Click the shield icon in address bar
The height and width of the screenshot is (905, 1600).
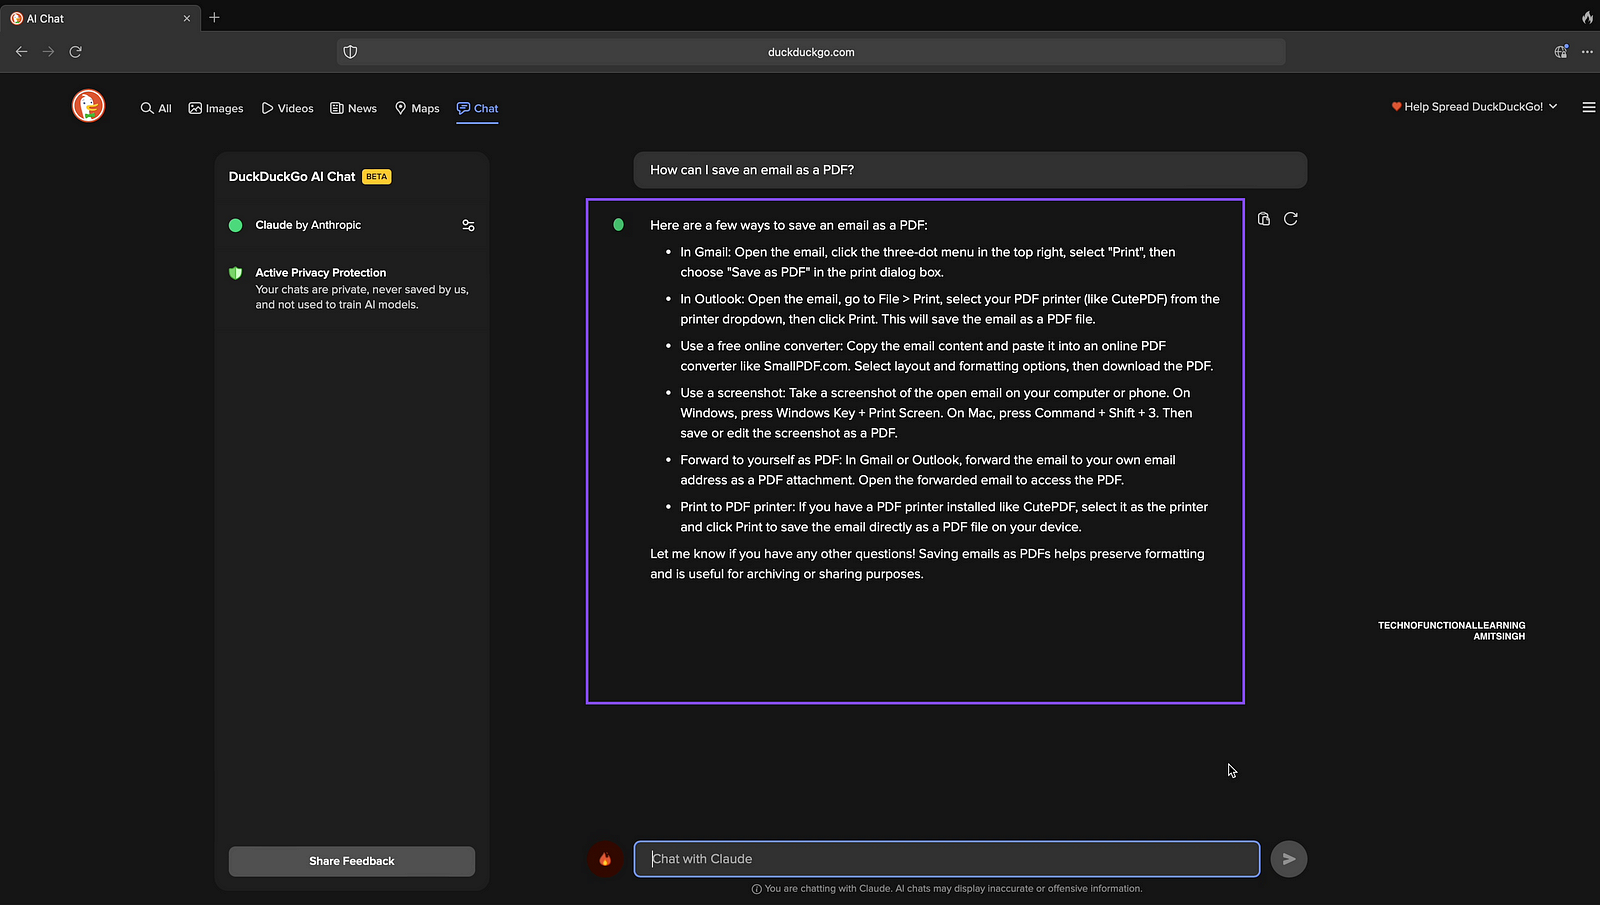350,52
